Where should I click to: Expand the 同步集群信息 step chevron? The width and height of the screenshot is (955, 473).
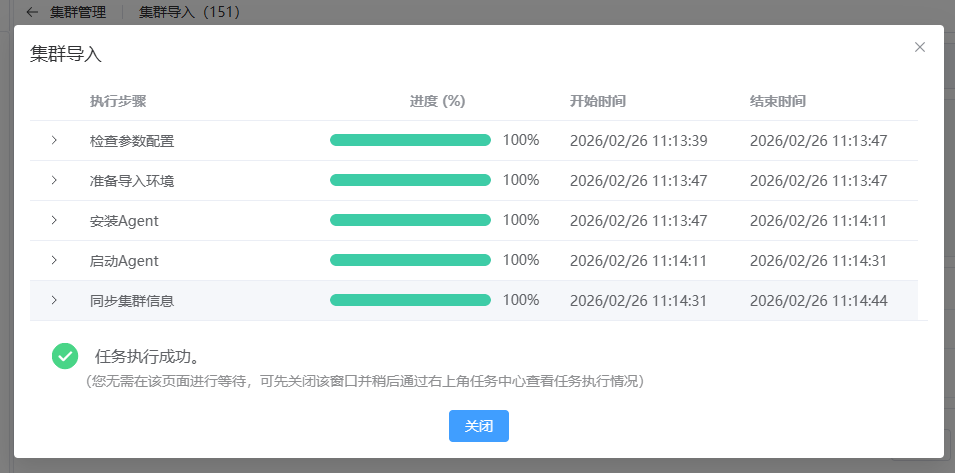tap(54, 300)
